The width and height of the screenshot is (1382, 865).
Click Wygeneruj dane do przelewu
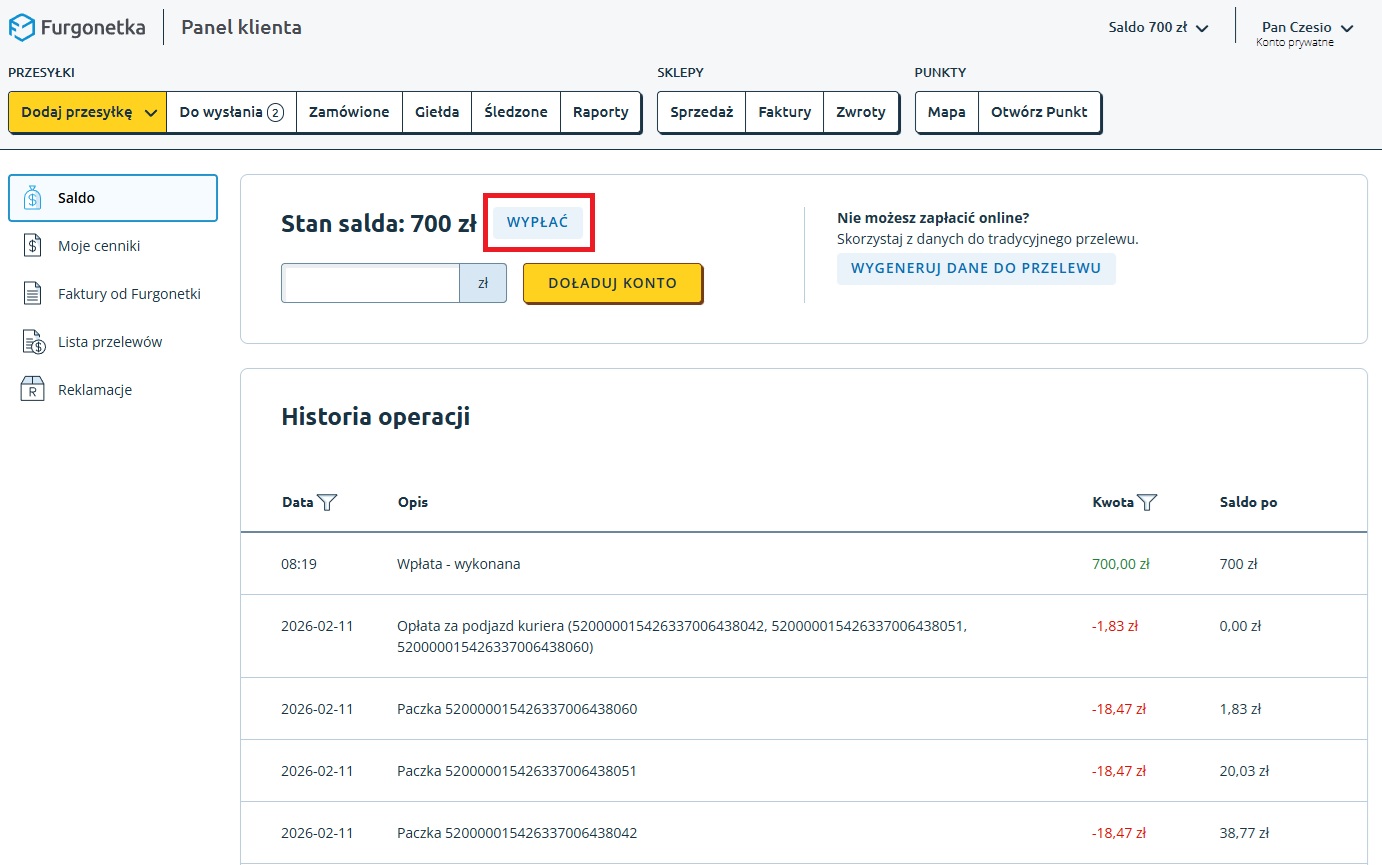(x=975, y=268)
